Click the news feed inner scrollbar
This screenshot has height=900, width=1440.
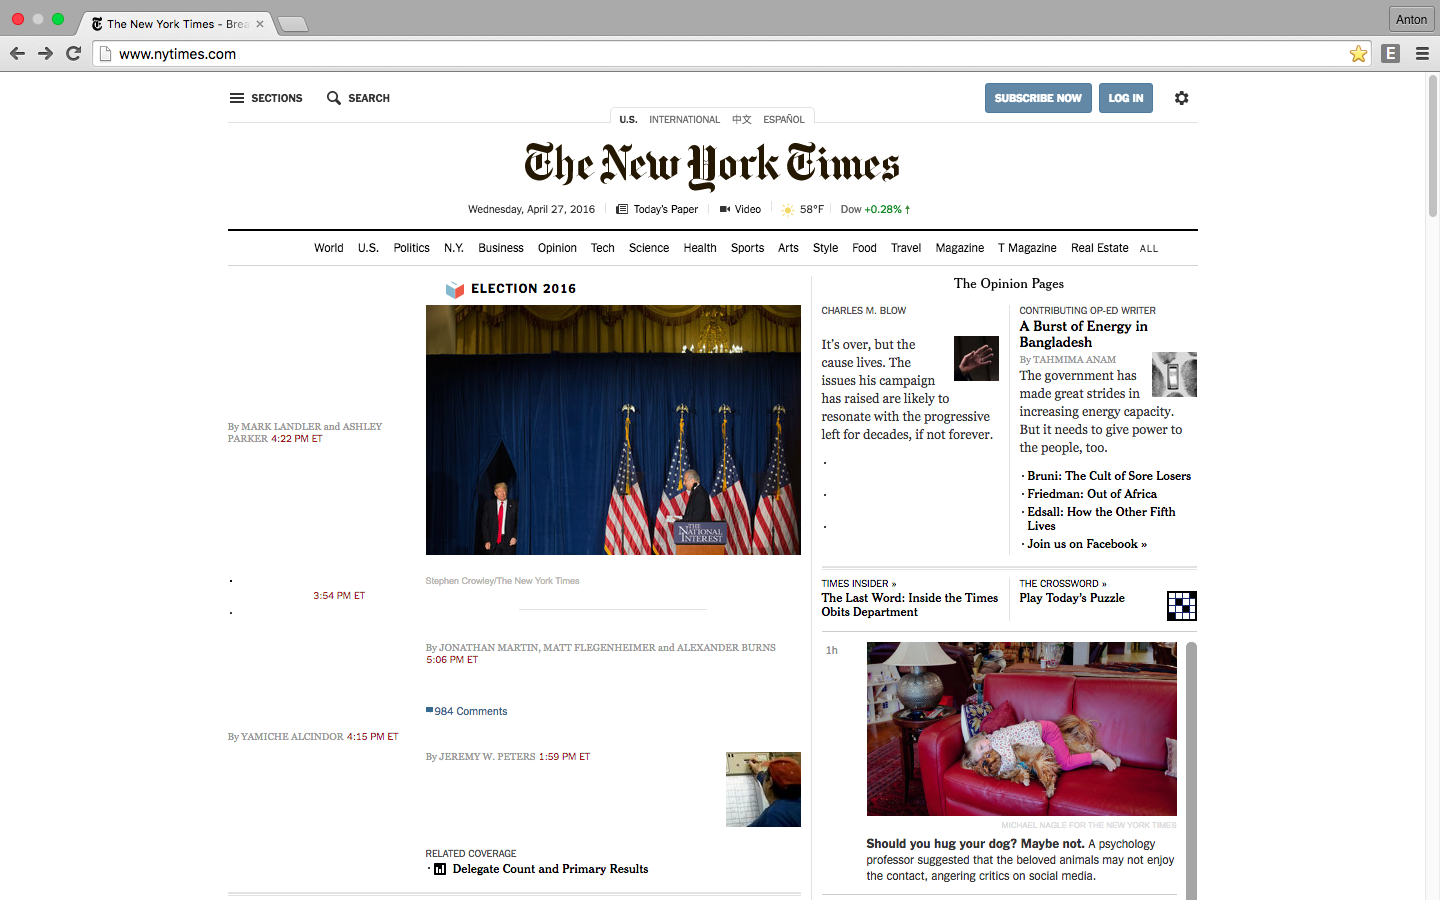pyautogui.click(x=1191, y=771)
